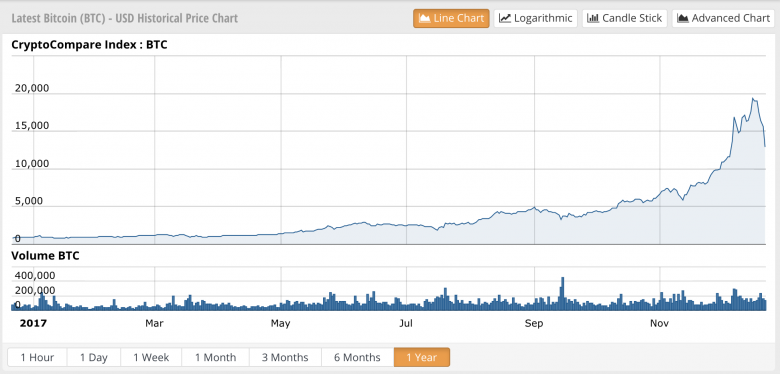Click the chart title 'Latest Bitcoin (BTC) - USD Historical Price Chart'
The height and width of the screenshot is (374, 780).
pyautogui.click(x=124, y=19)
